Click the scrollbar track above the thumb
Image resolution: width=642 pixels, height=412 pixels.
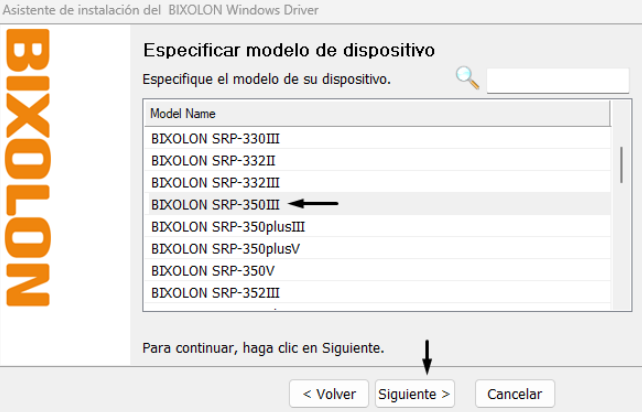(621, 123)
